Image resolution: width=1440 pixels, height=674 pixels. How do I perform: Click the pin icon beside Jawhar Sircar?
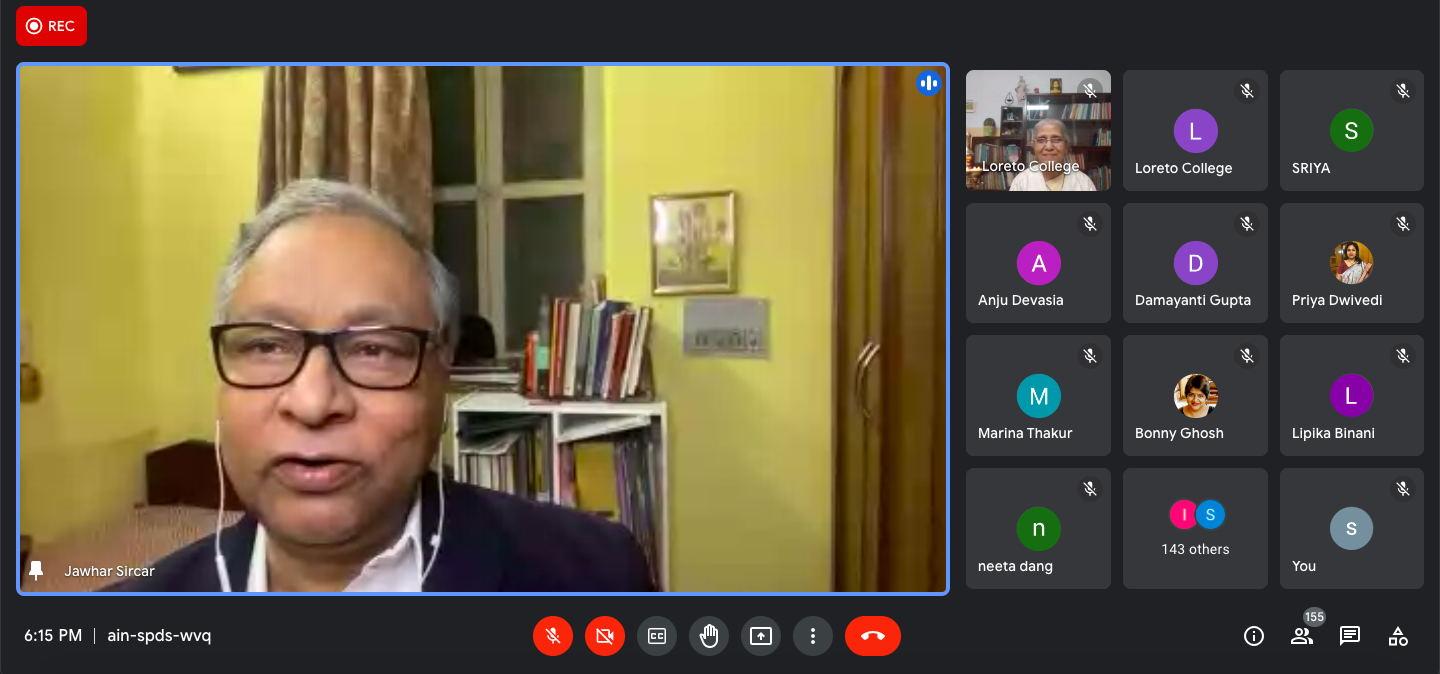(37, 571)
